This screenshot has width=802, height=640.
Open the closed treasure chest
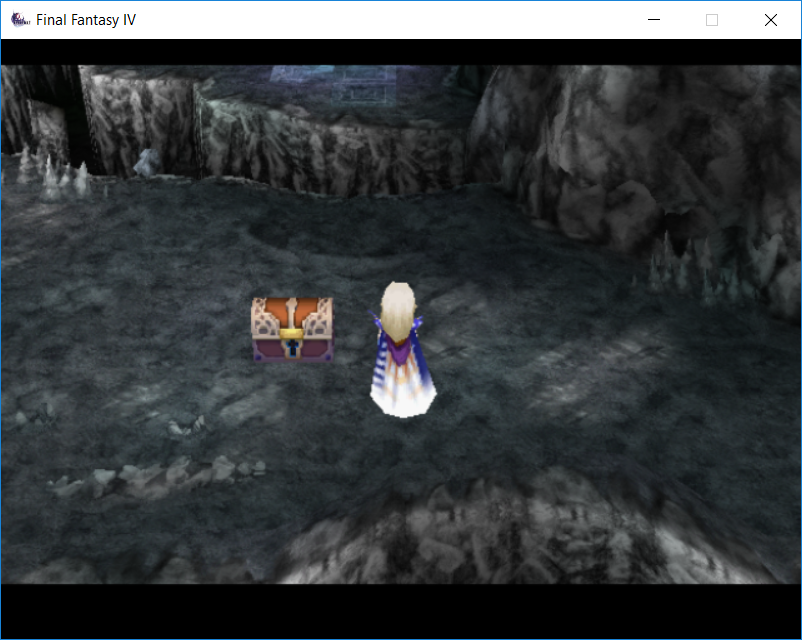tap(292, 329)
